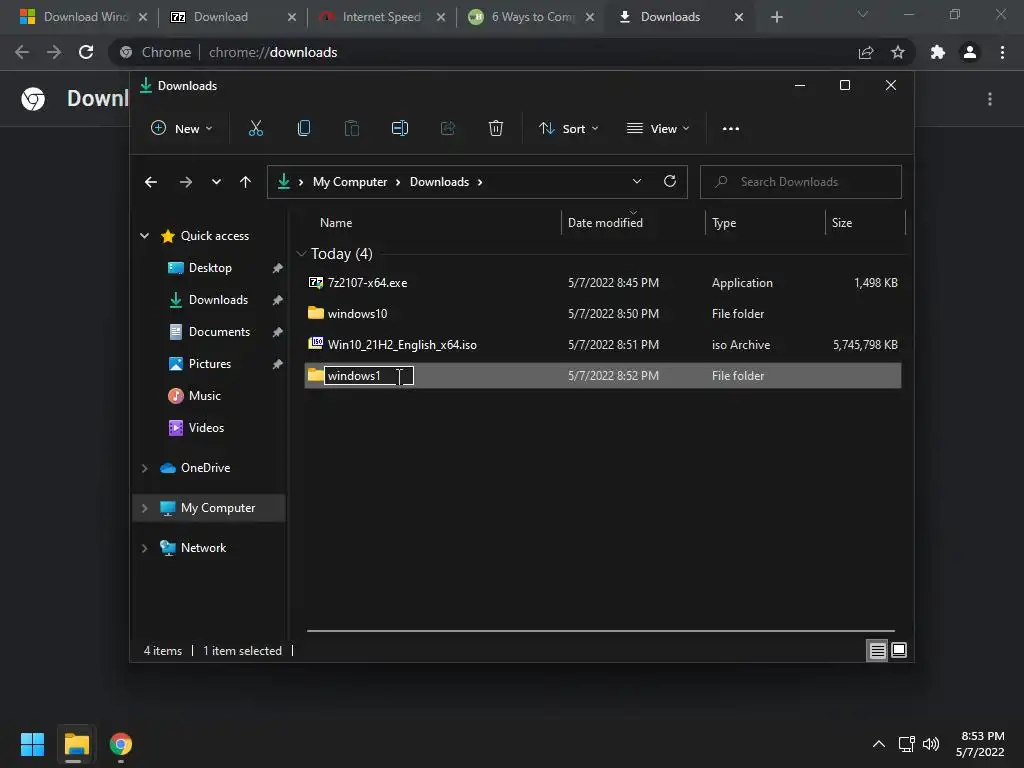Viewport: 1024px width, 768px height.
Task: Click the Cut scissors icon in Explorer toolbar
Action: (255, 129)
